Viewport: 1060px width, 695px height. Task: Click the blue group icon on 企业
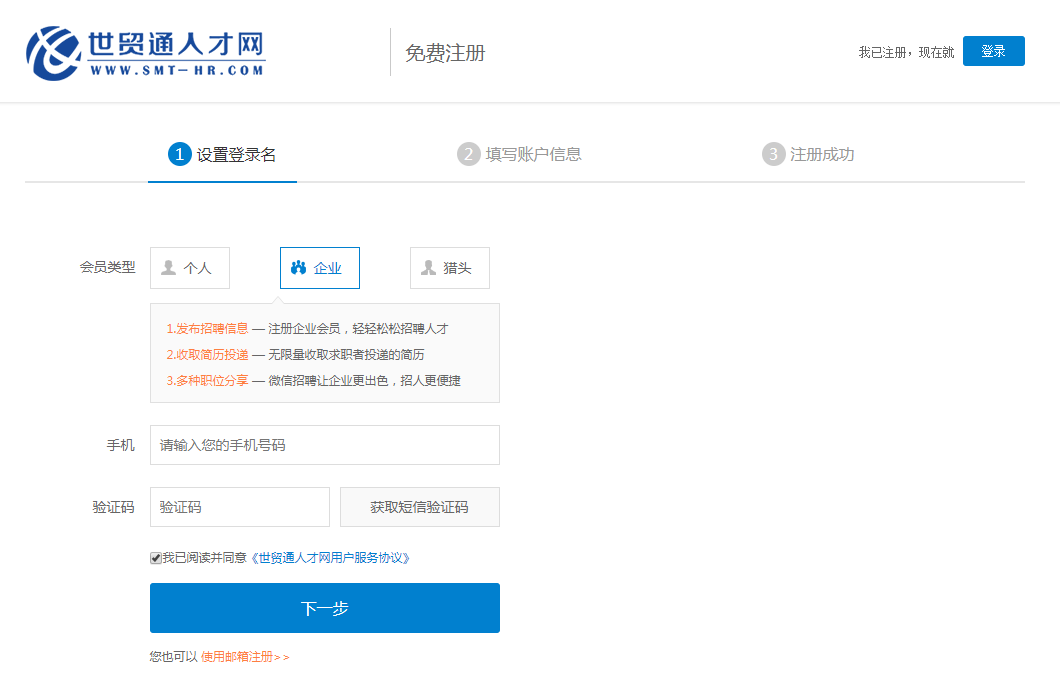(x=298, y=268)
